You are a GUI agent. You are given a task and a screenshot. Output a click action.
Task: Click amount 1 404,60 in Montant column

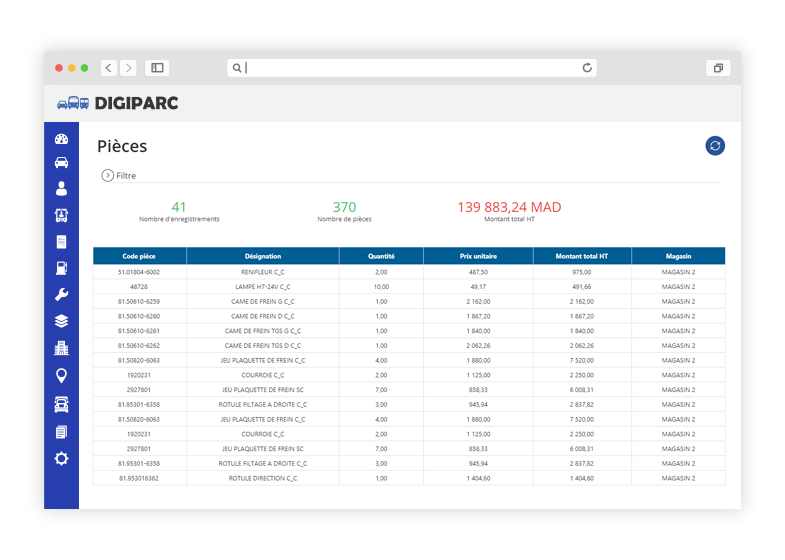(x=582, y=478)
